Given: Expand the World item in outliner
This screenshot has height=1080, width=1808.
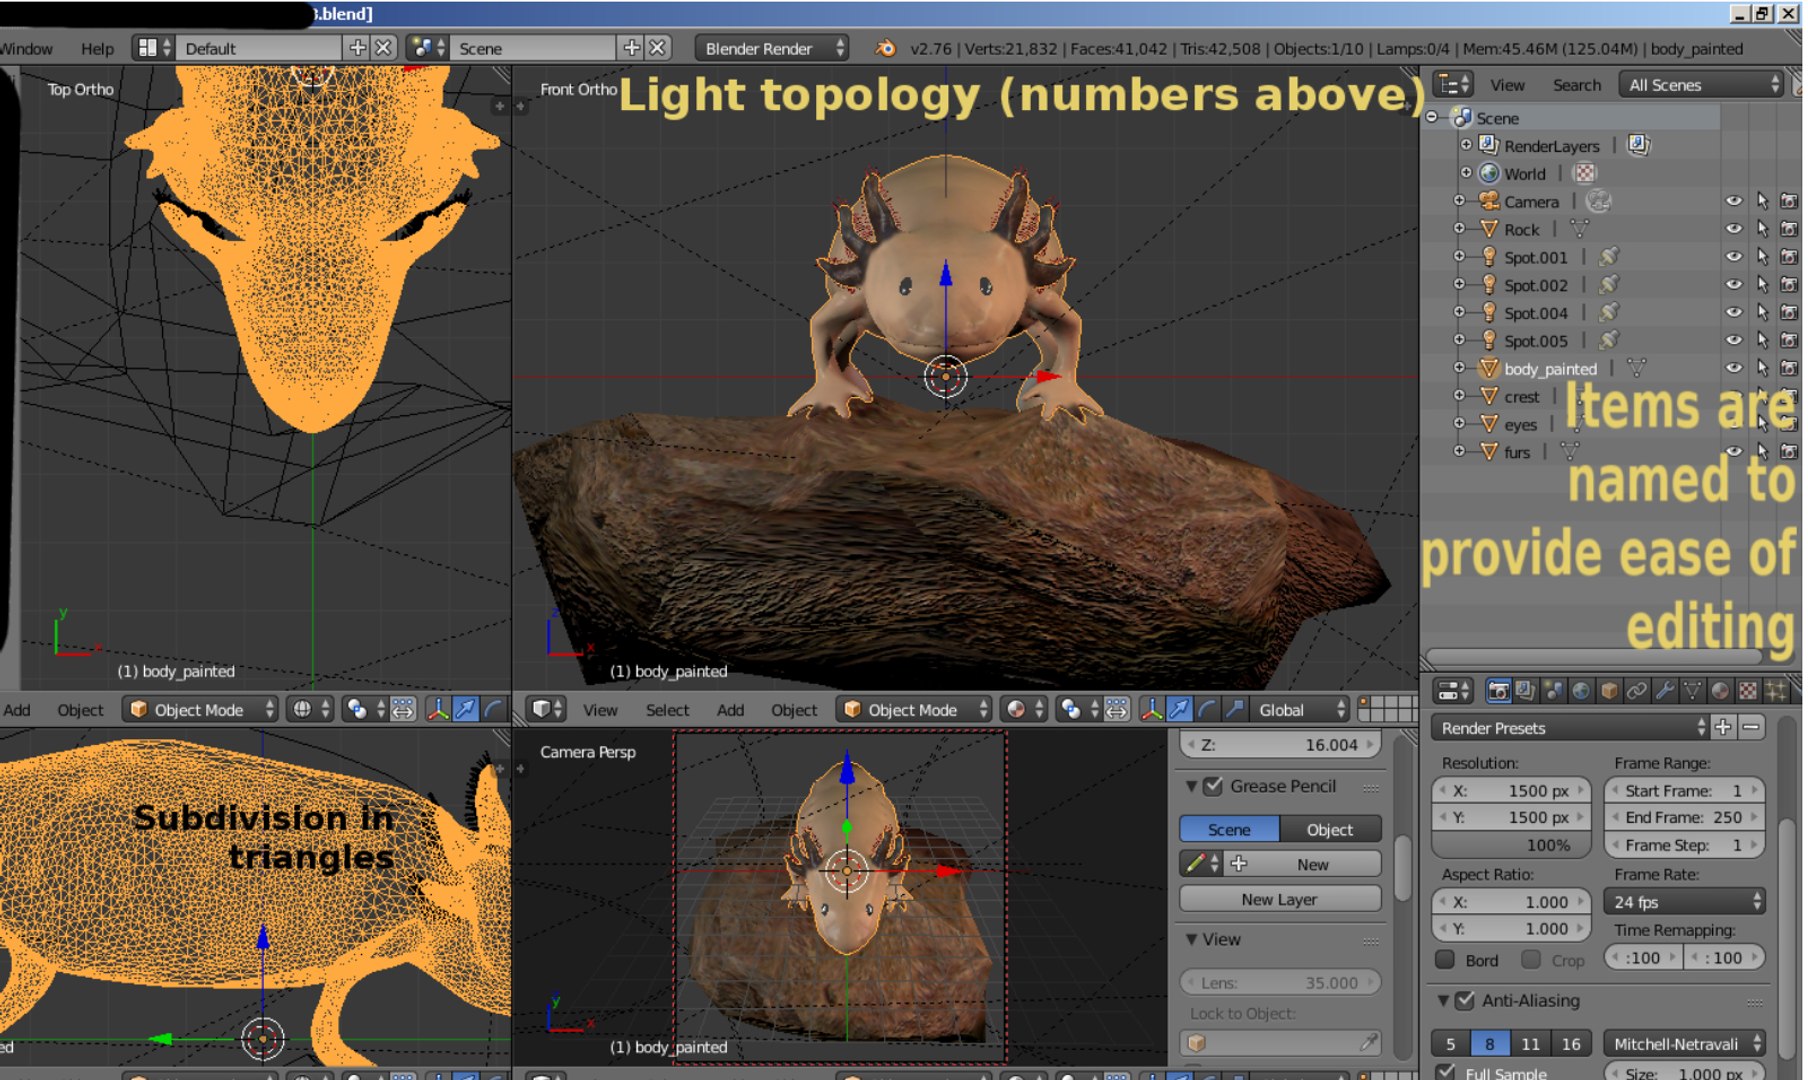Looking at the screenshot, I should [x=1466, y=173].
